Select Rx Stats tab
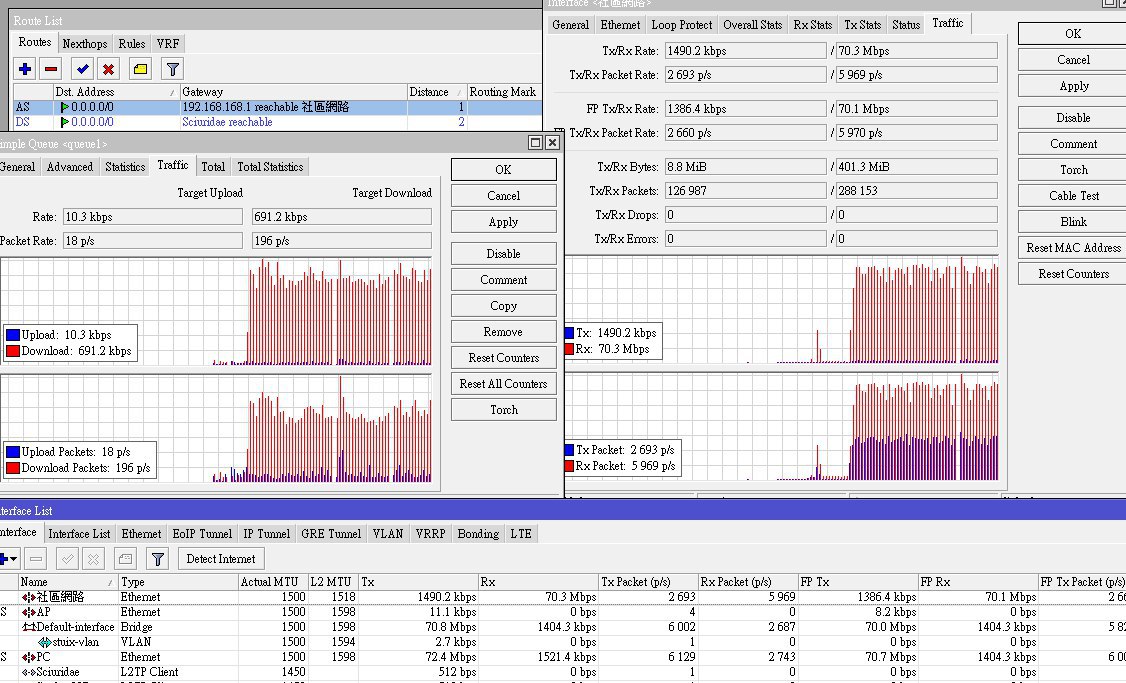The height and width of the screenshot is (683, 1126). pyautogui.click(x=813, y=24)
